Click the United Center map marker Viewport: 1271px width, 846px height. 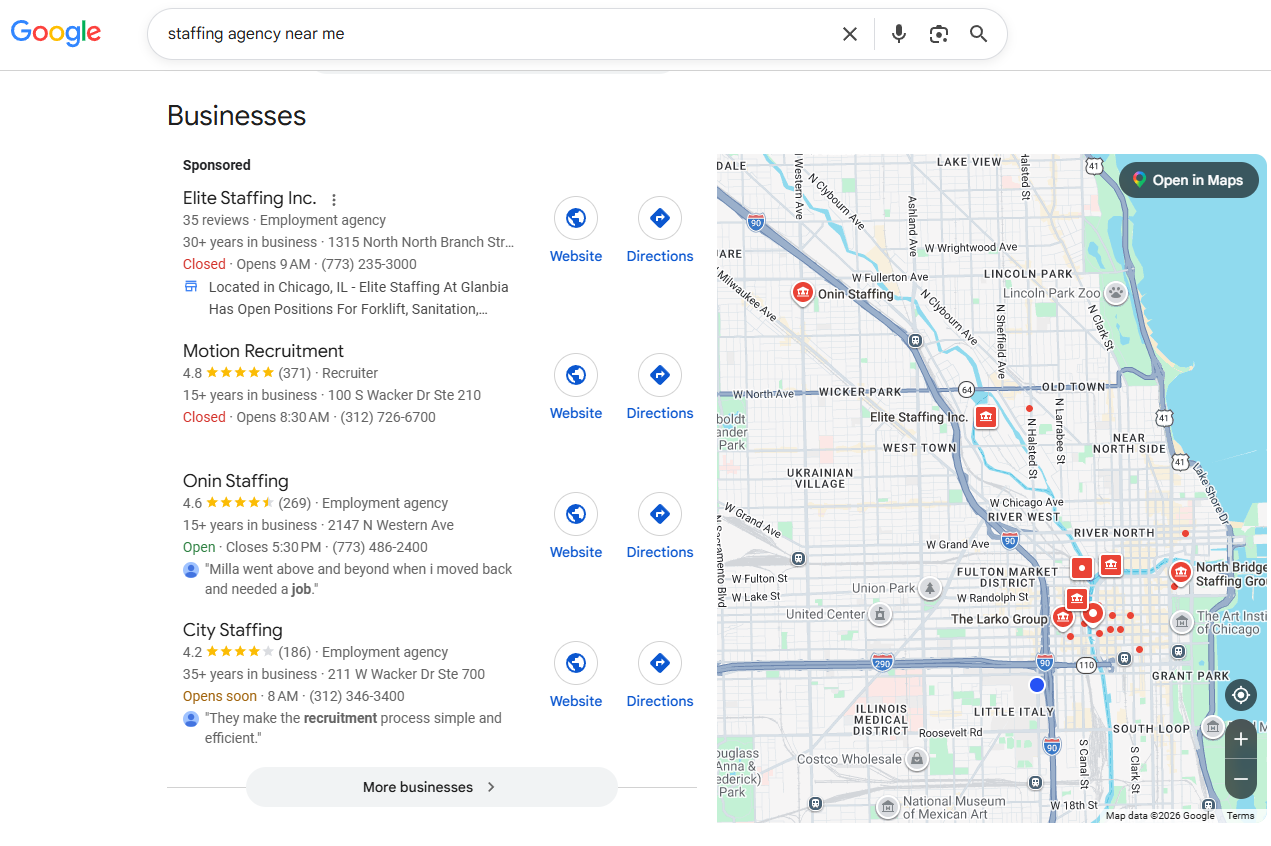(x=880, y=614)
